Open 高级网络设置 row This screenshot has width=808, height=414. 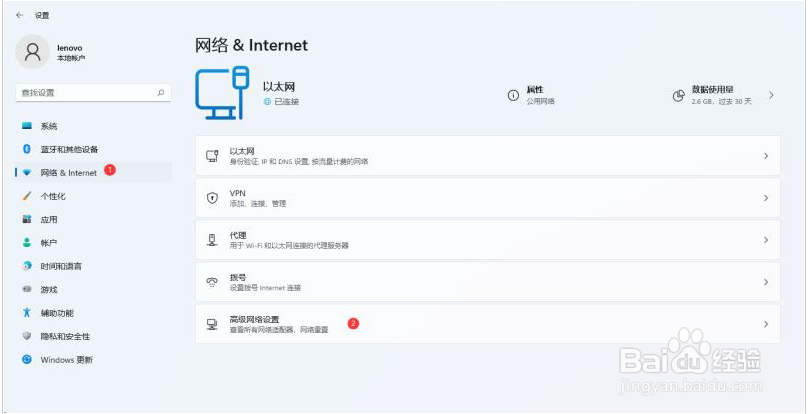pyautogui.click(x=487, y=324)
